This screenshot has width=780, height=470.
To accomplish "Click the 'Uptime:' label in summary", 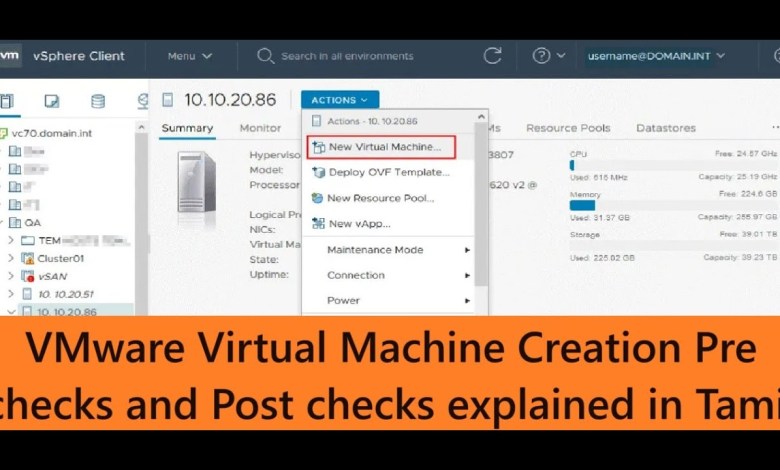I will click(x=269, y=275).
